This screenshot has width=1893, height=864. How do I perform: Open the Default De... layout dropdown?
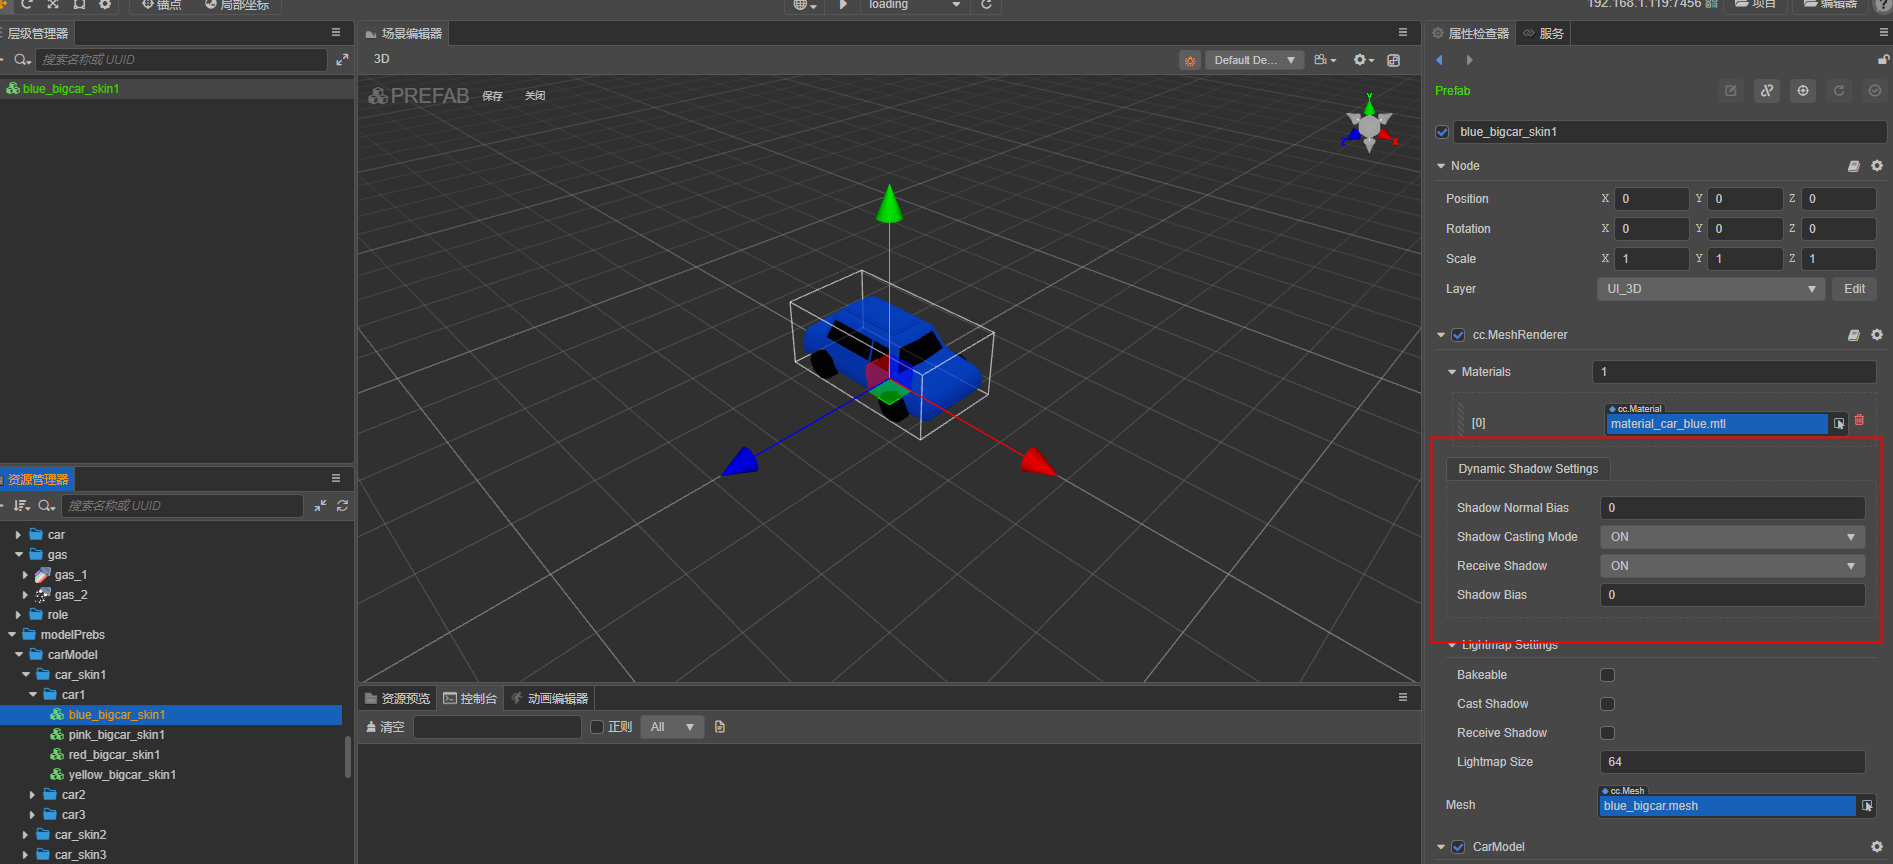click(1254, 61)
